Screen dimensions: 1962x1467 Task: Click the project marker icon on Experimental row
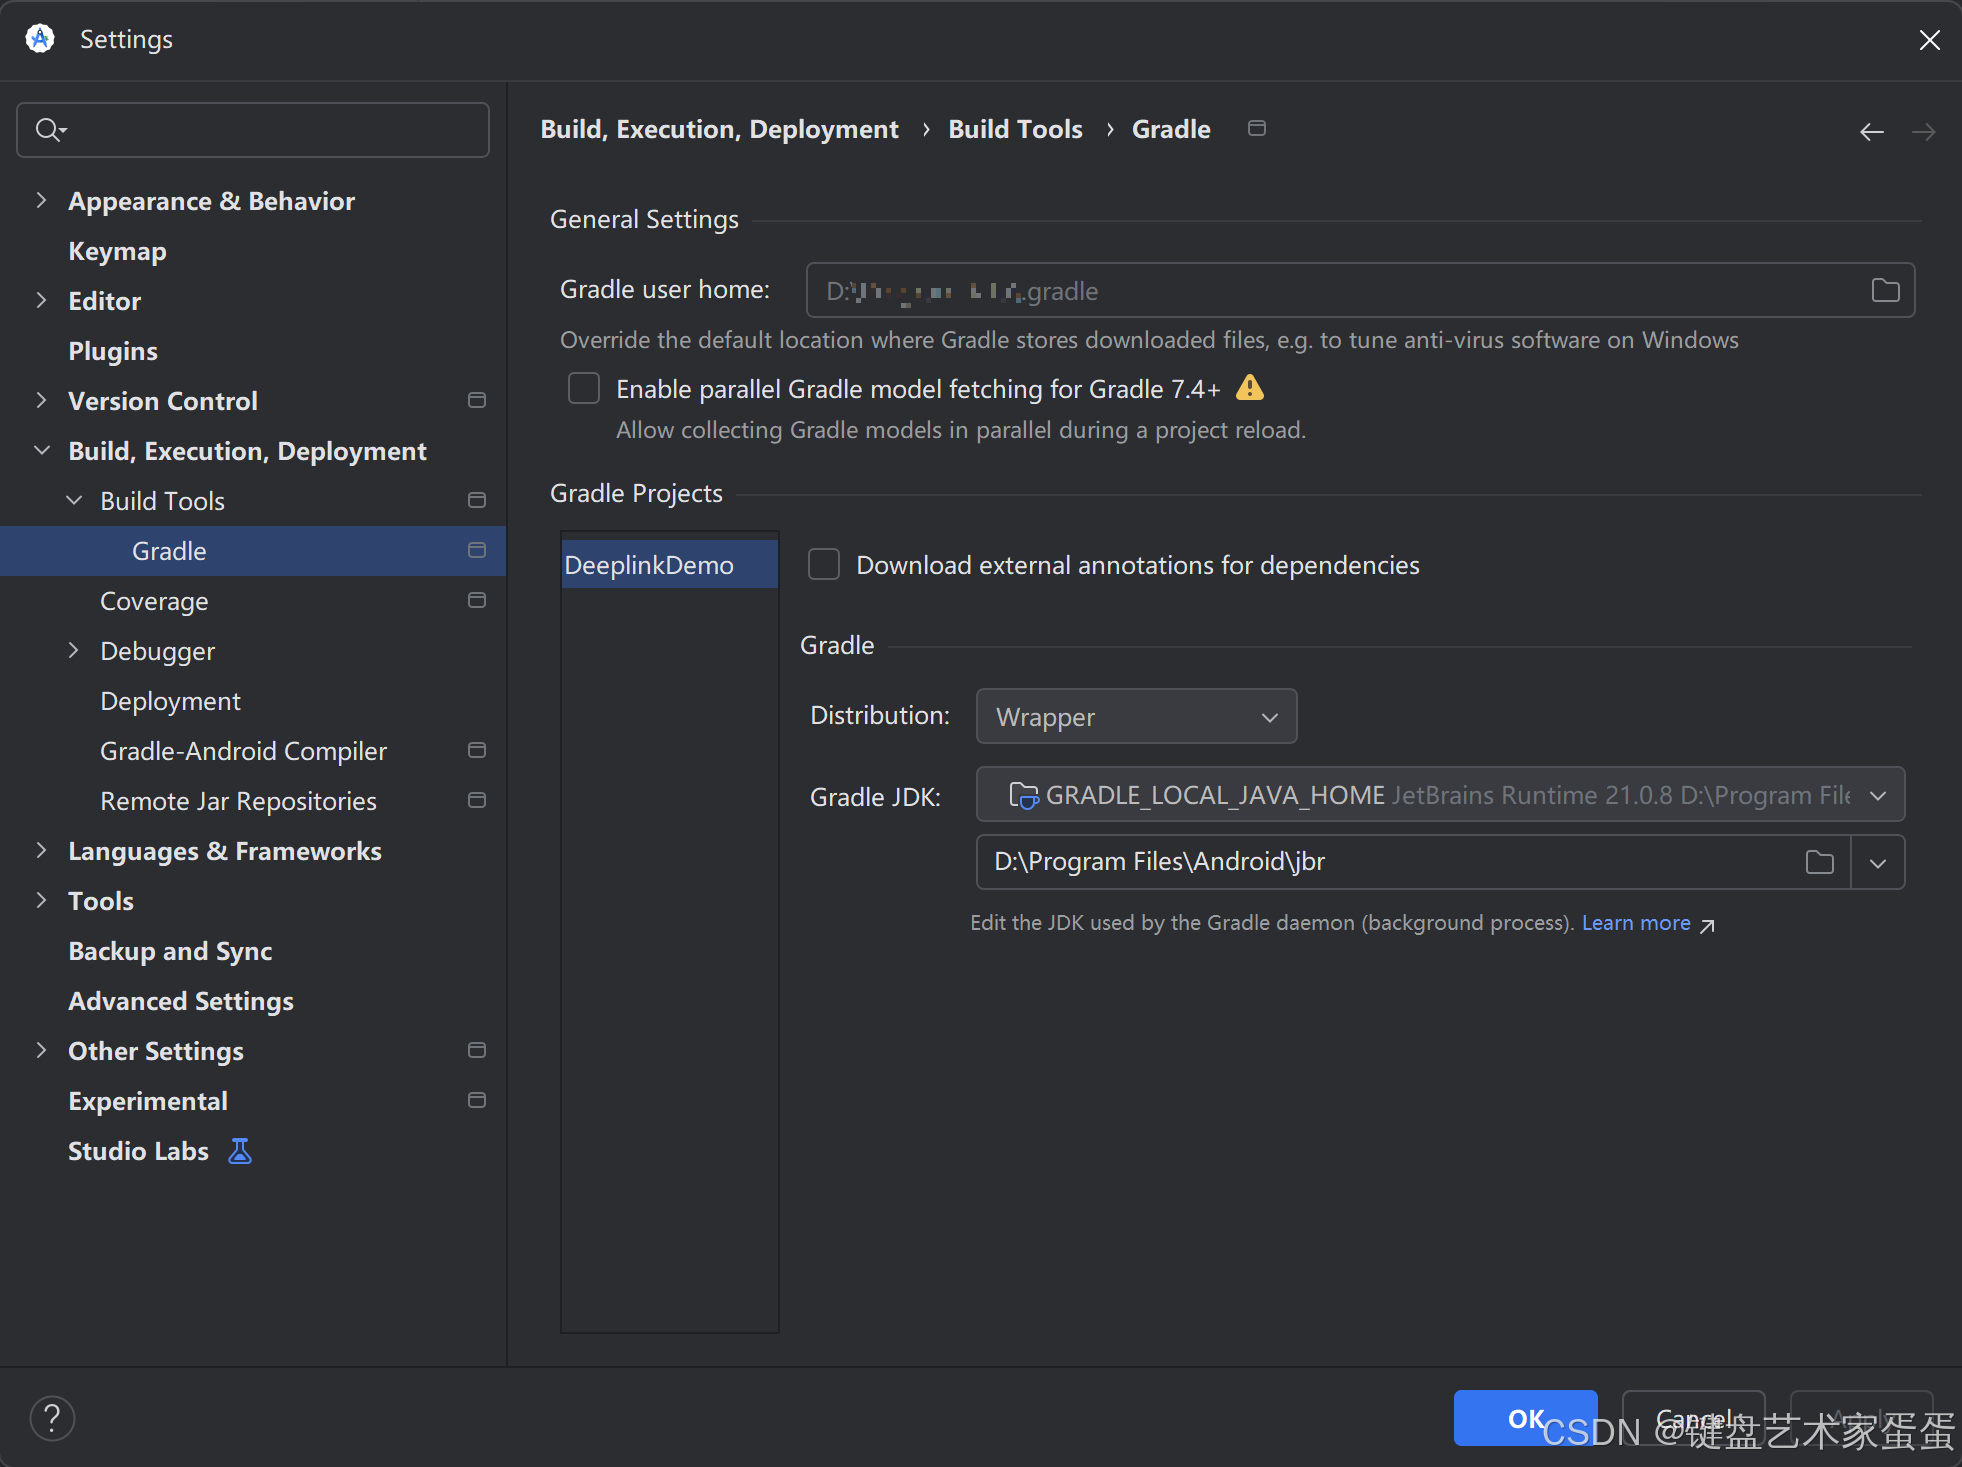(477, 1100)
